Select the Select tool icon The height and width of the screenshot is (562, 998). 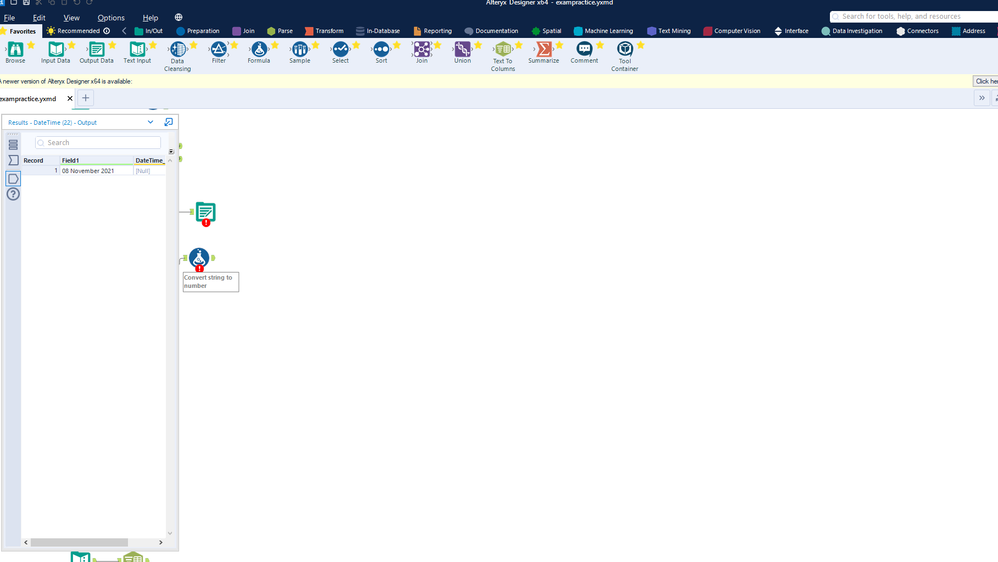(341, 50)
